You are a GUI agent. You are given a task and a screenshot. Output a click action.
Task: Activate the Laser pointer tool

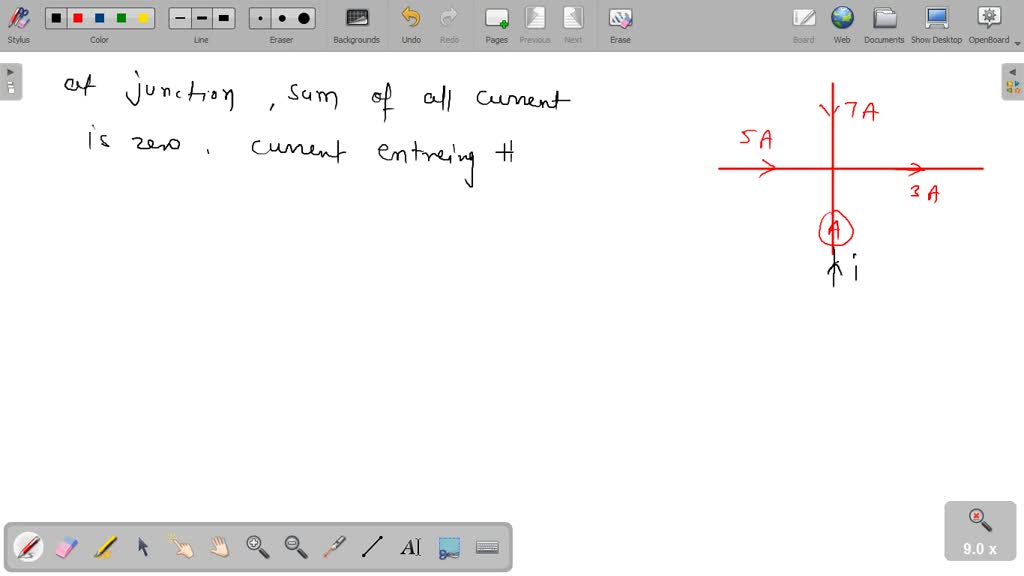pyautogui.click(x=334, y=546)
